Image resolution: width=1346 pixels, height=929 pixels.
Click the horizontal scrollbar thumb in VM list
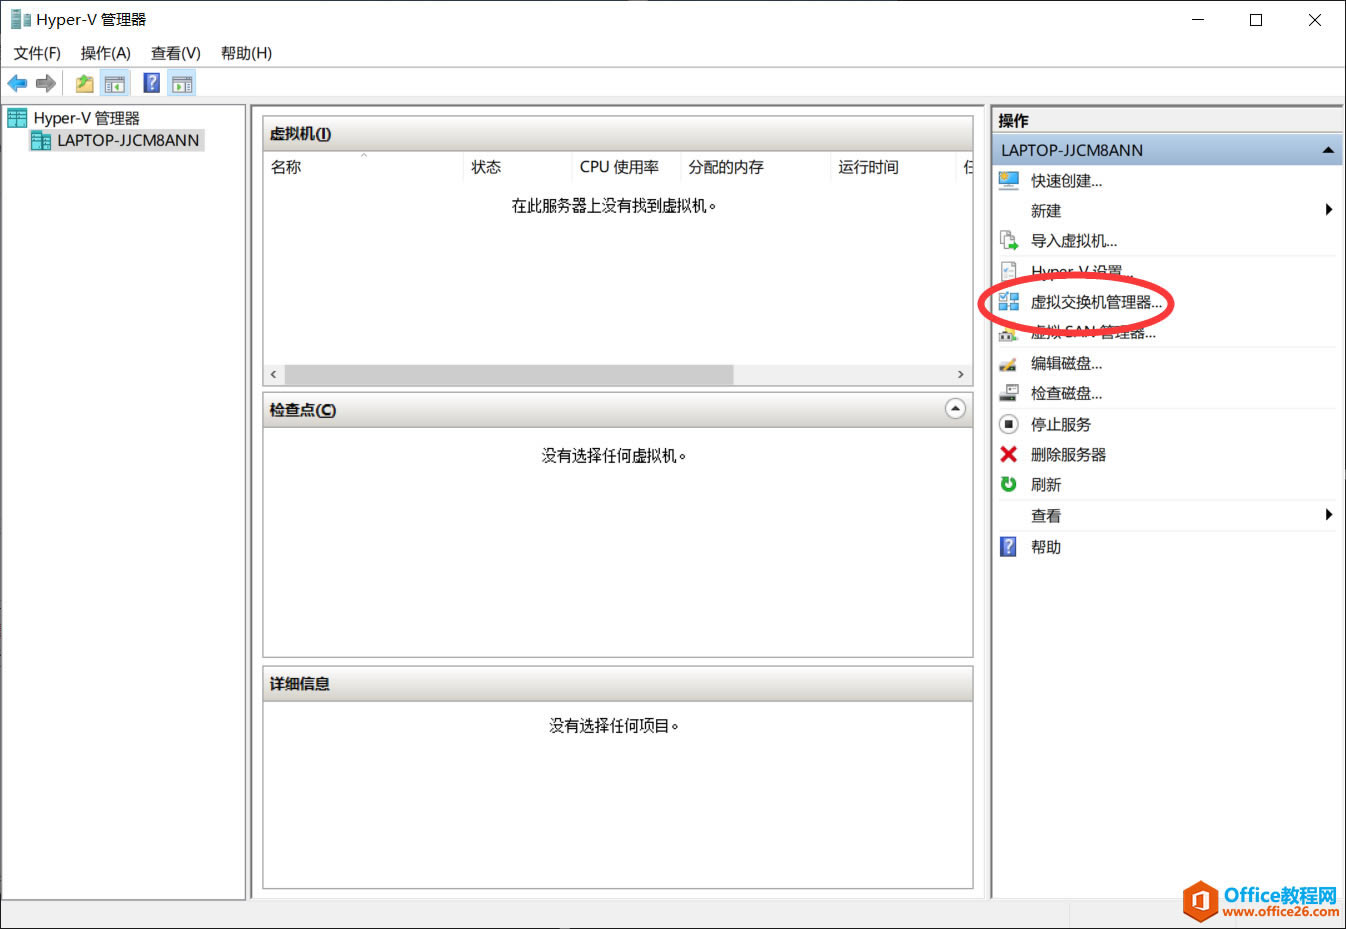click(x=509, y=375)
